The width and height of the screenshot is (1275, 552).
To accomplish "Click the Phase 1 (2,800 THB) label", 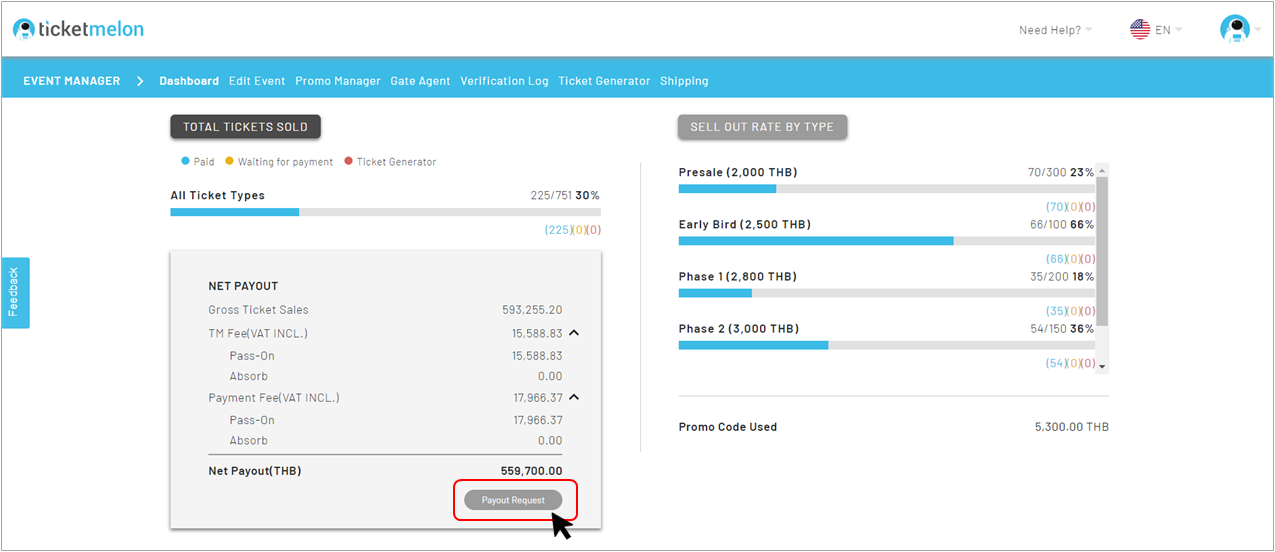I will tap(738, 277).
